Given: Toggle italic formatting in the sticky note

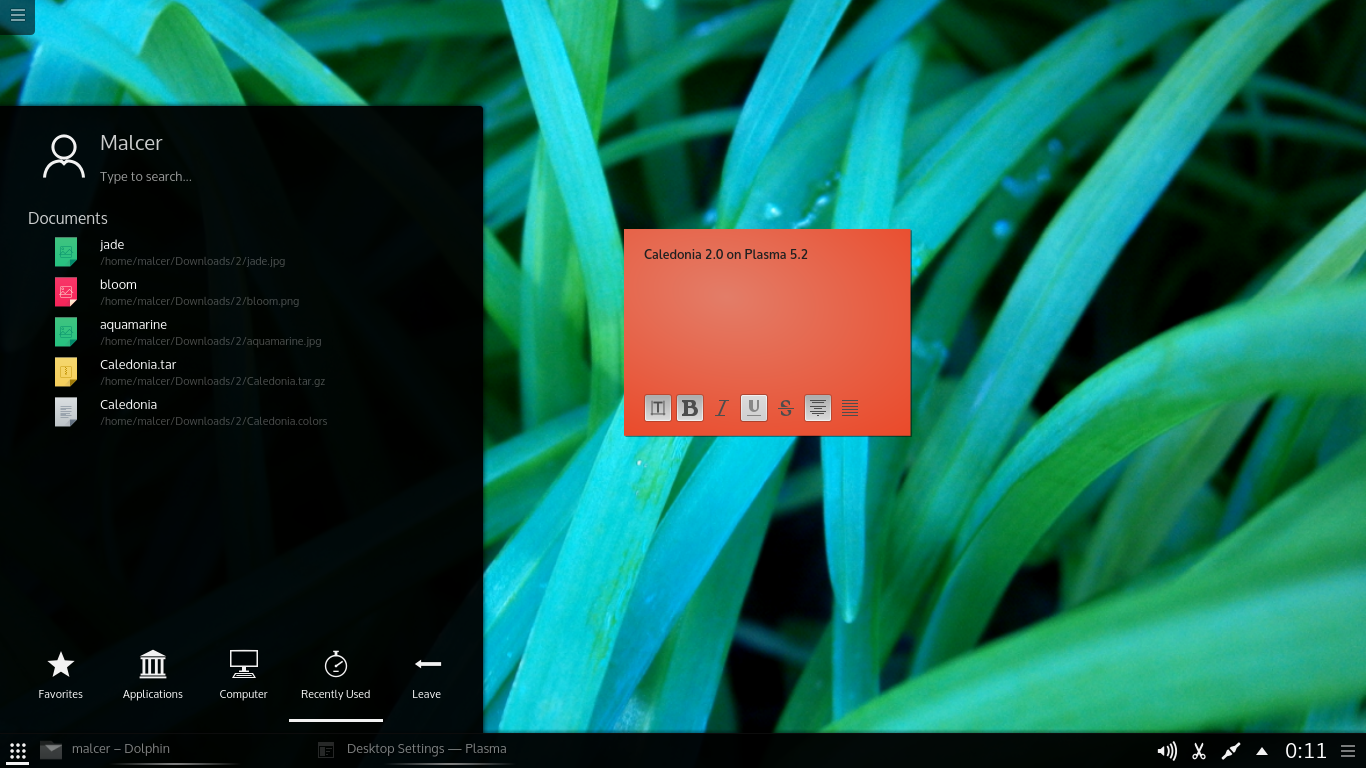Looking at the screenshot, I should point(722,408).
